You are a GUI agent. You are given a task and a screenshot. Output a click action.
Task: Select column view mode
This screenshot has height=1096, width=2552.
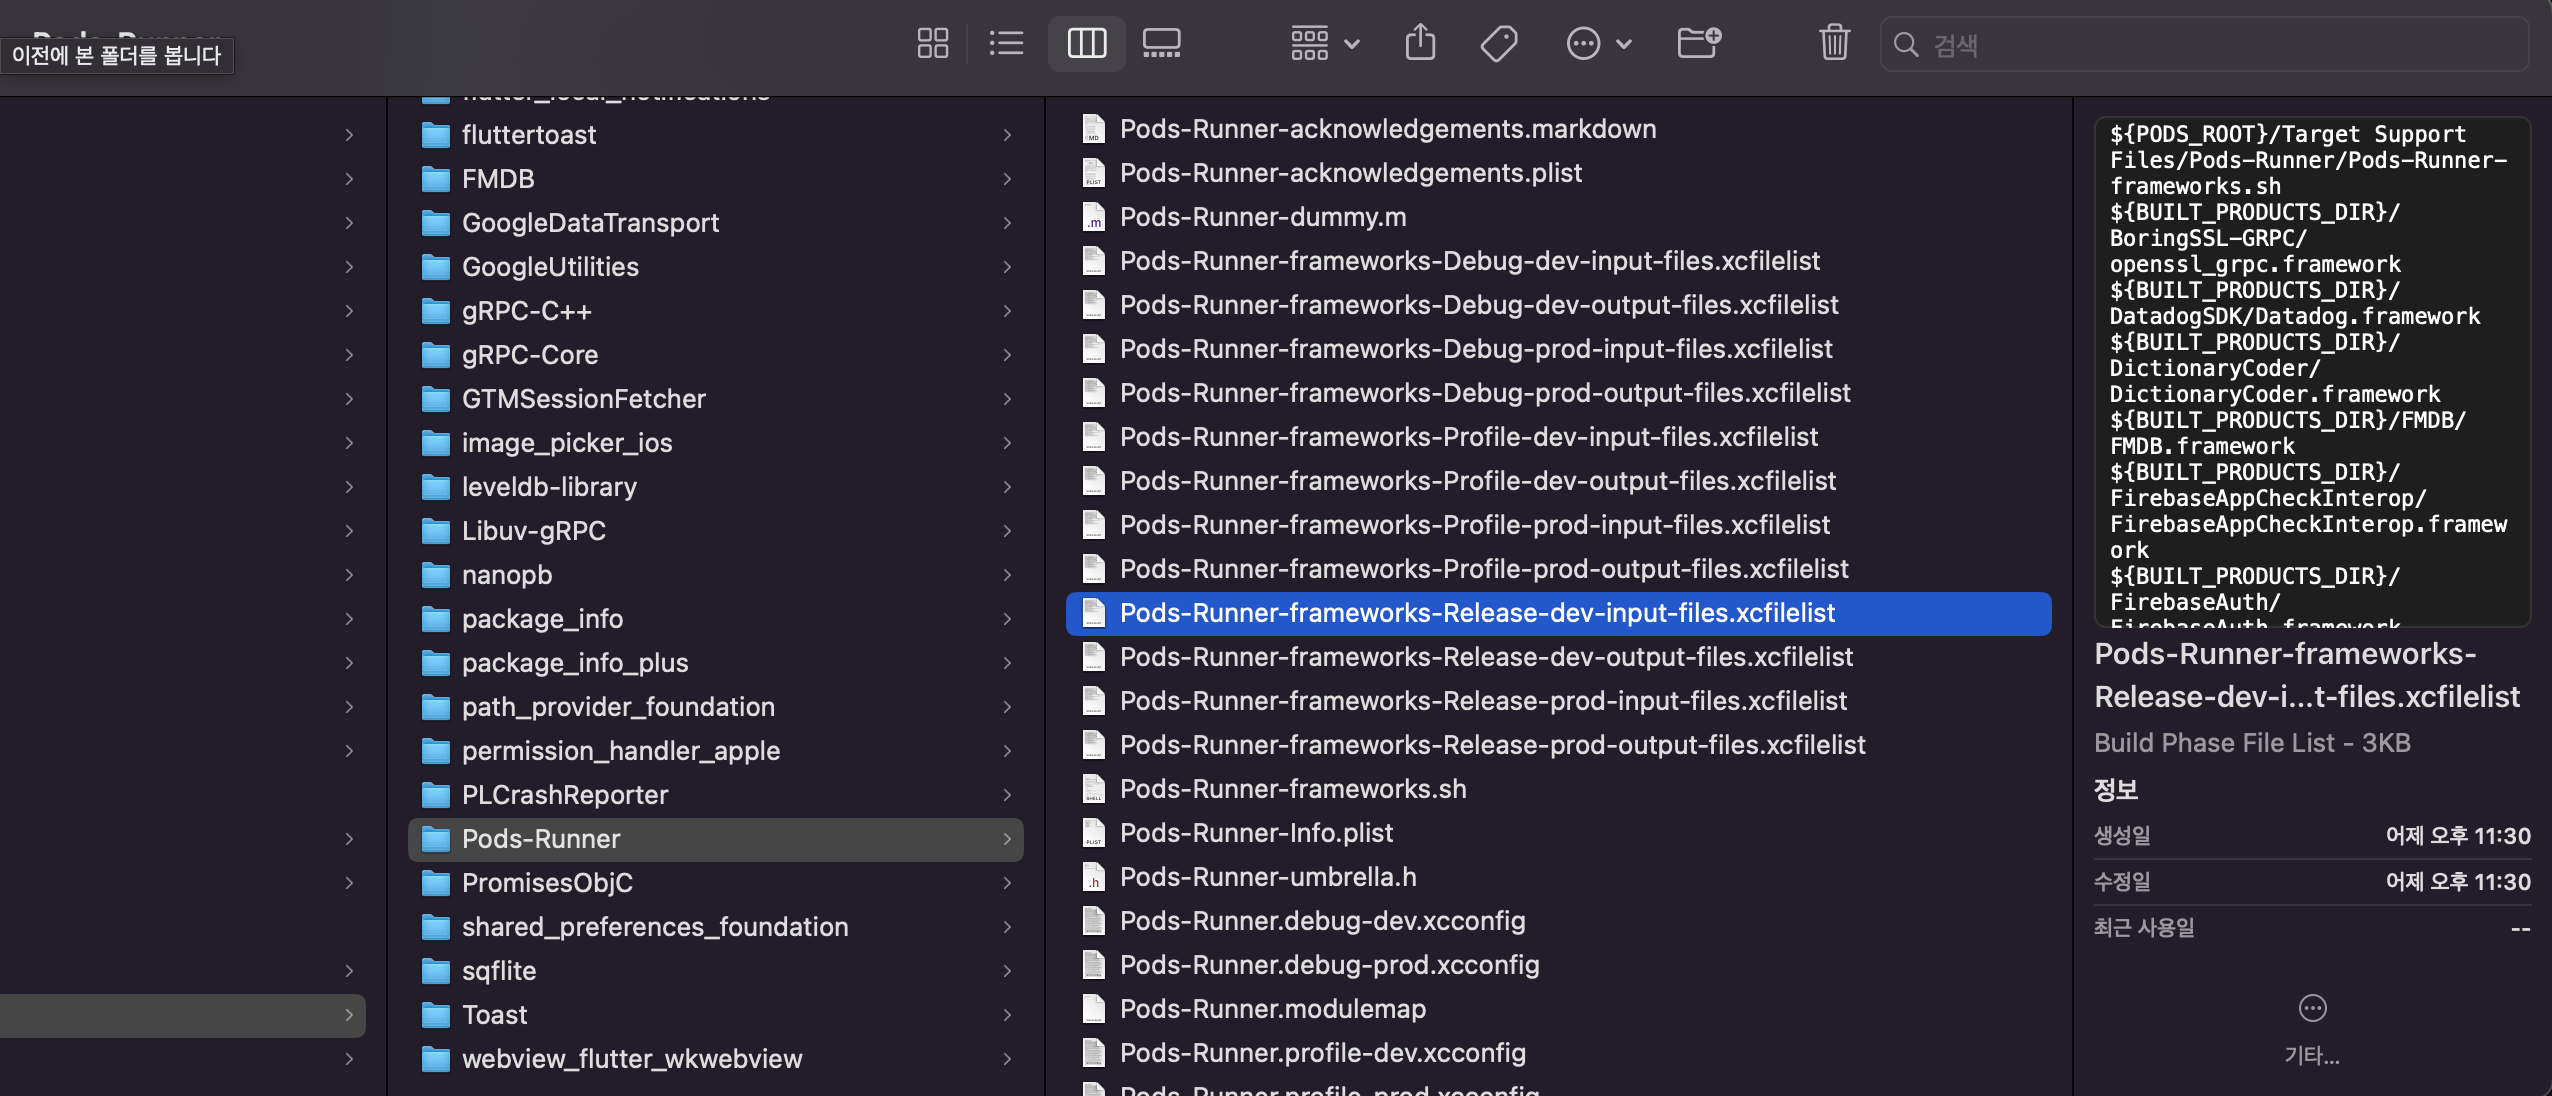point(1086,44)
